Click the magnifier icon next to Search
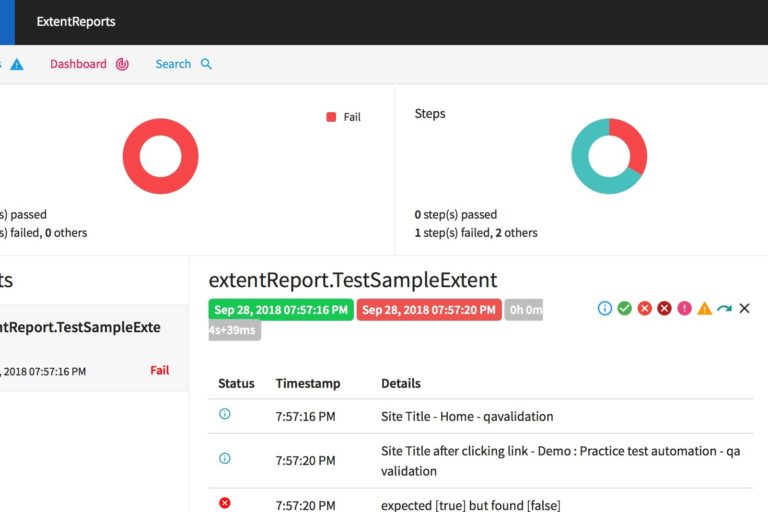 [x=207, y=64]
